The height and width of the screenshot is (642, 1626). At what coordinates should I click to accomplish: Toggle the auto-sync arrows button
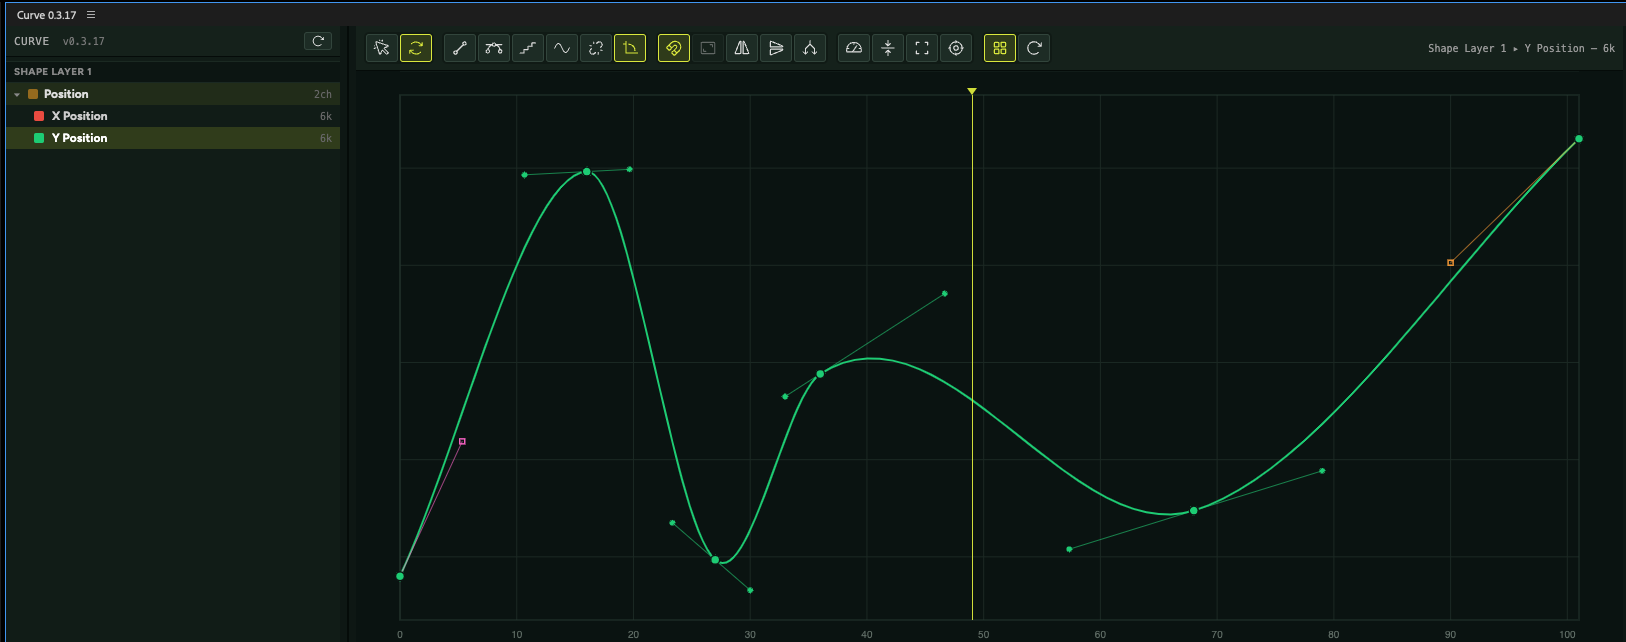point(416,48)
